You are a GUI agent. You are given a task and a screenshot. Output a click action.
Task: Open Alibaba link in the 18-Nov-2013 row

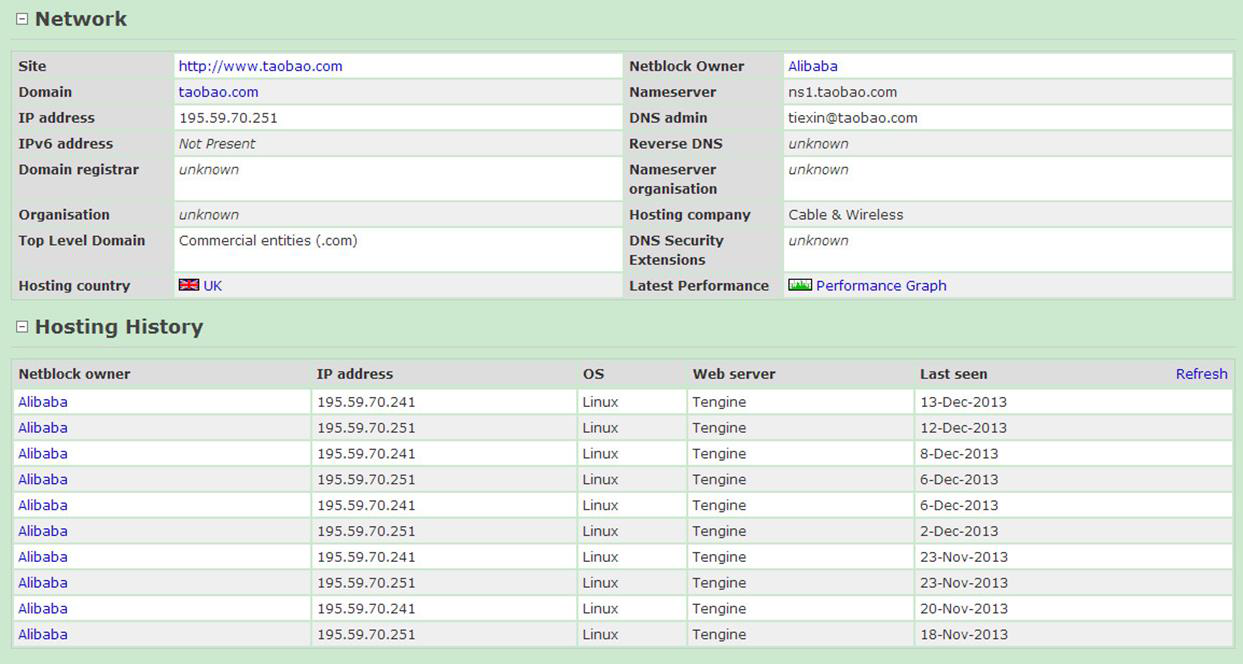coord(43,634)
